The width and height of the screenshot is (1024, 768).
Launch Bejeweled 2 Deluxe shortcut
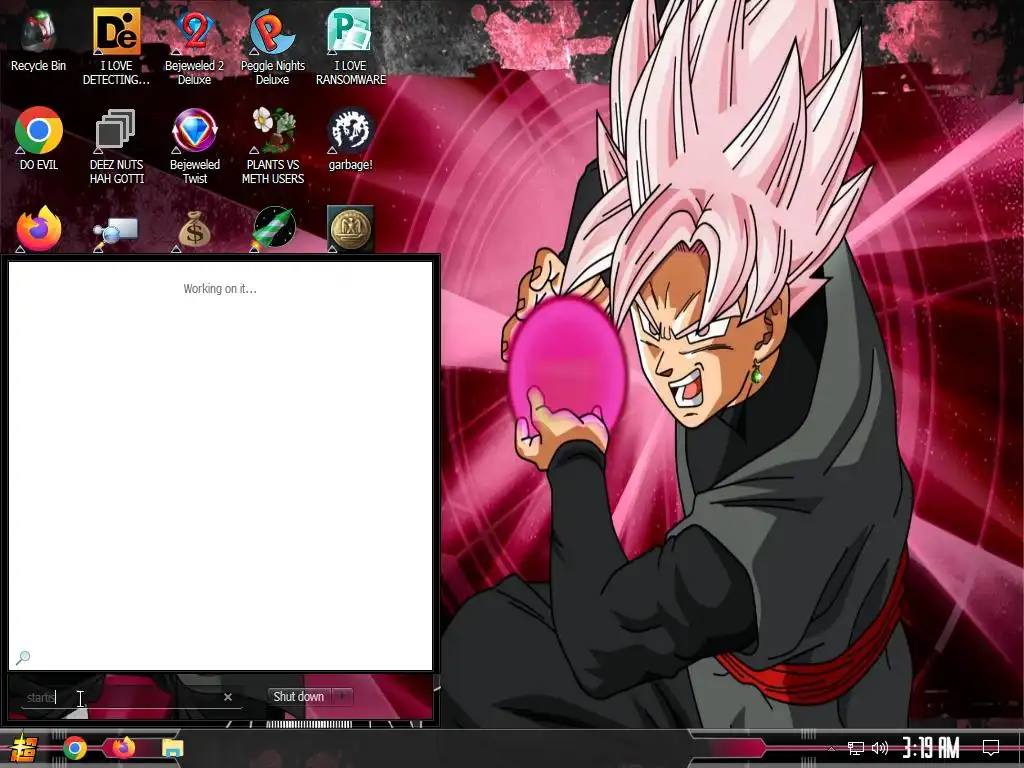pyautogui.click(x=195, y=47)
